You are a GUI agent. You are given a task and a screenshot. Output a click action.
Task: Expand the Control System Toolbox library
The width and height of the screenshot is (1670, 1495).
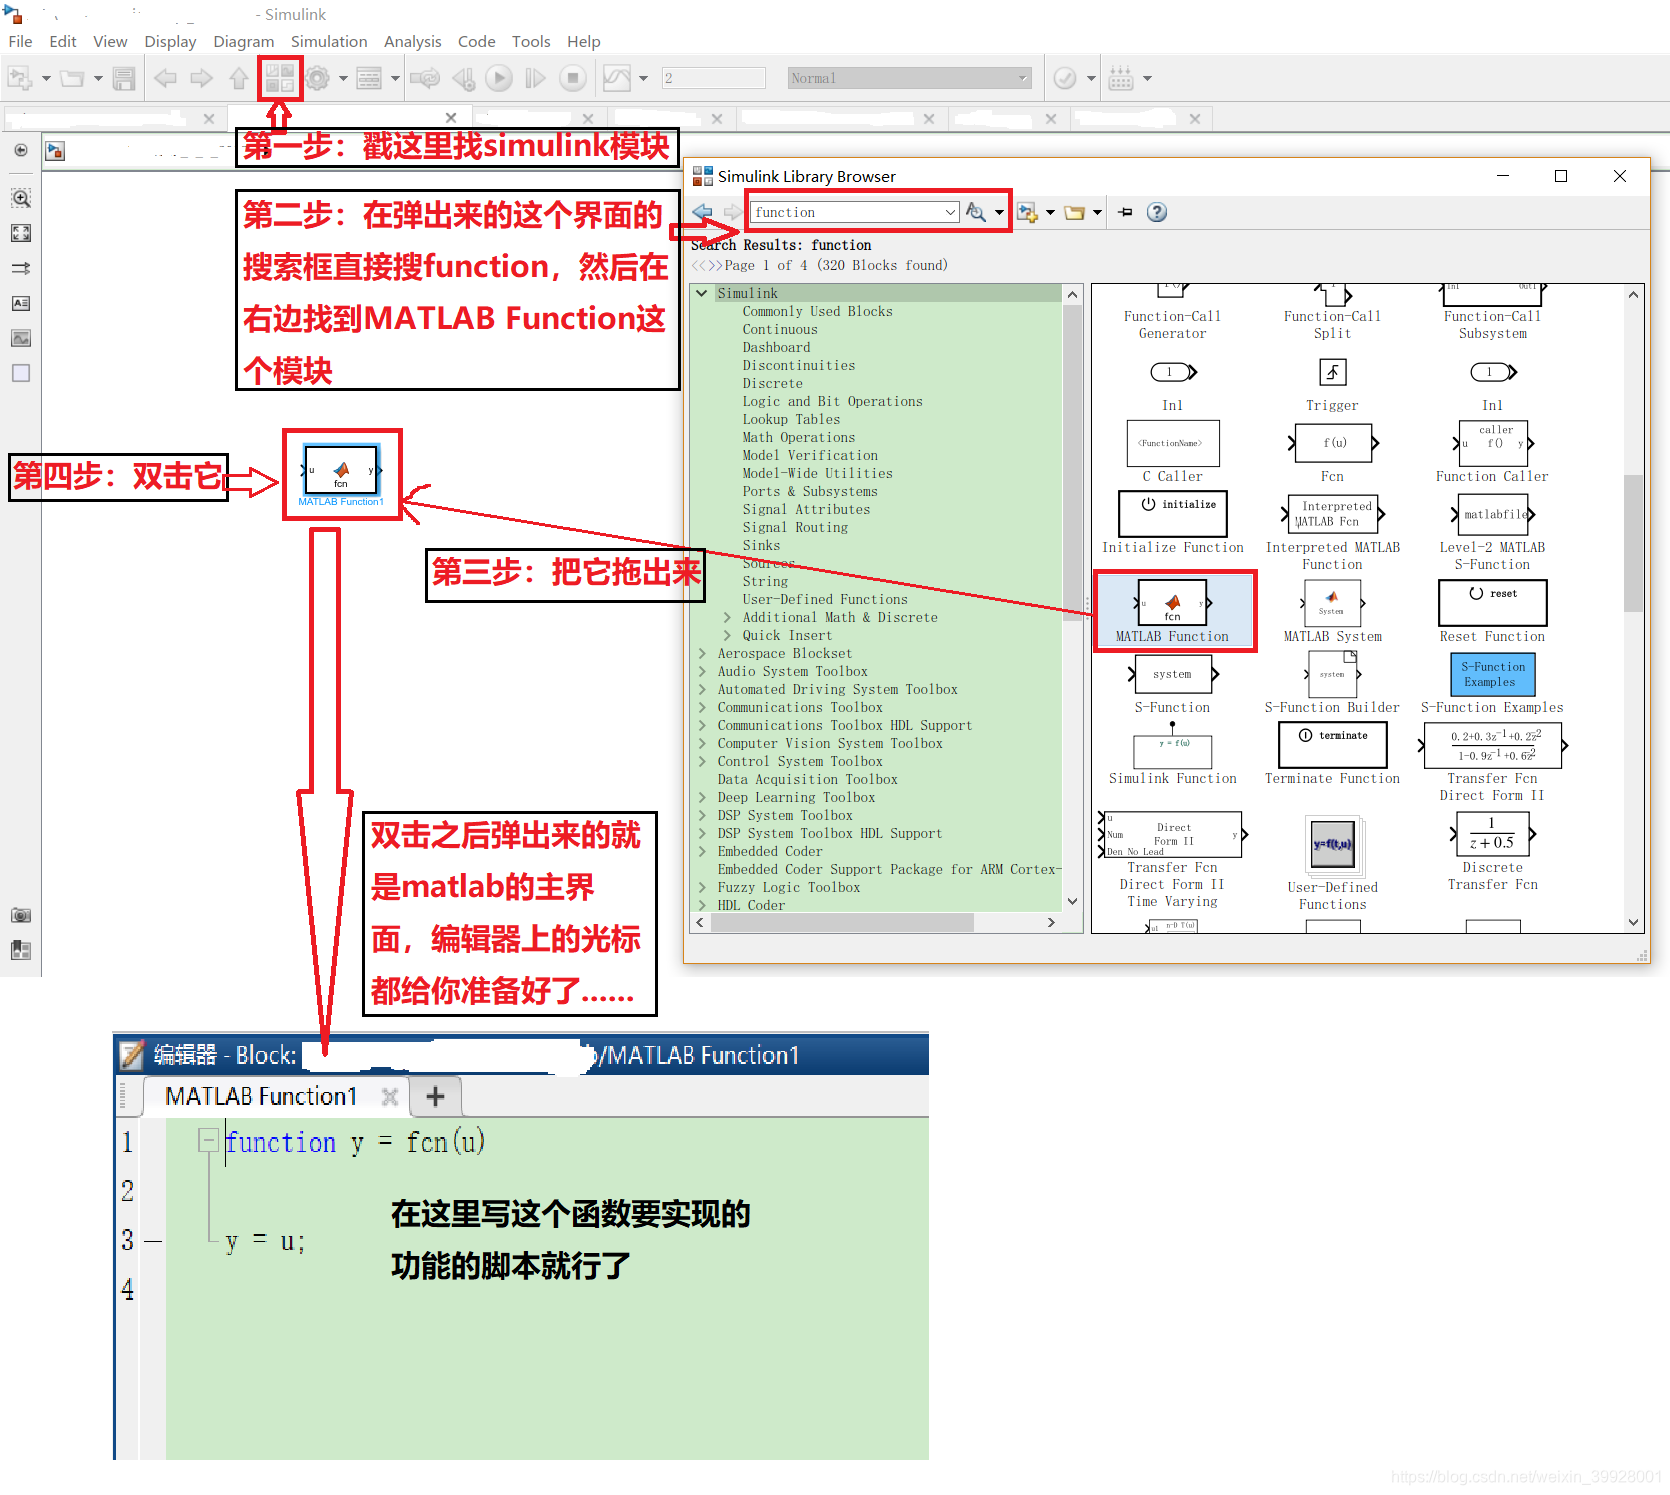(702, 761)
